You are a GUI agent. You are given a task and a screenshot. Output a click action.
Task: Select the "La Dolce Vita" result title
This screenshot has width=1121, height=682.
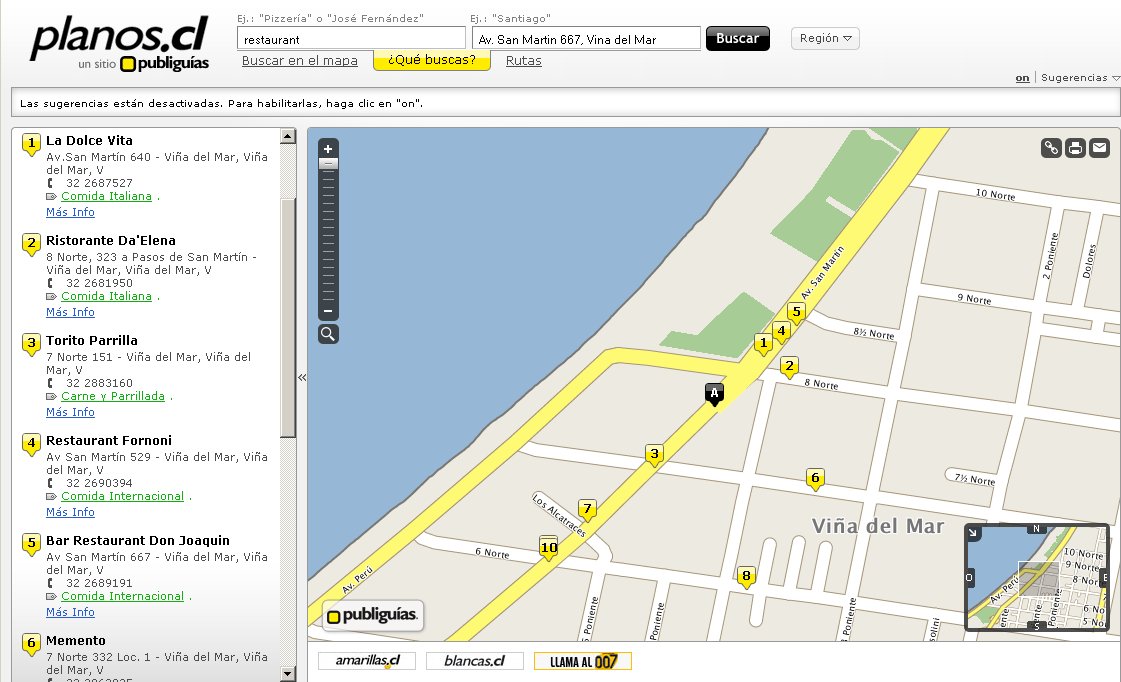point(89,141)
